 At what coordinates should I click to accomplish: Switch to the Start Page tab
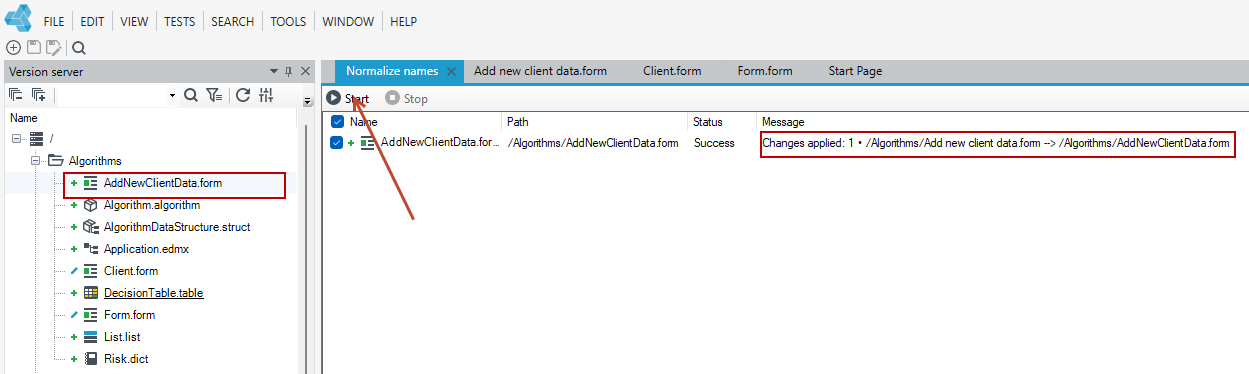click(x=855, y=71)
